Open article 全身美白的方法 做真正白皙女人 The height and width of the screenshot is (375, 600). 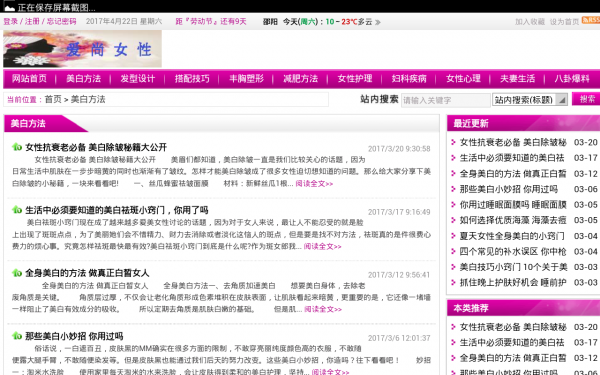[x=87, y=273]
